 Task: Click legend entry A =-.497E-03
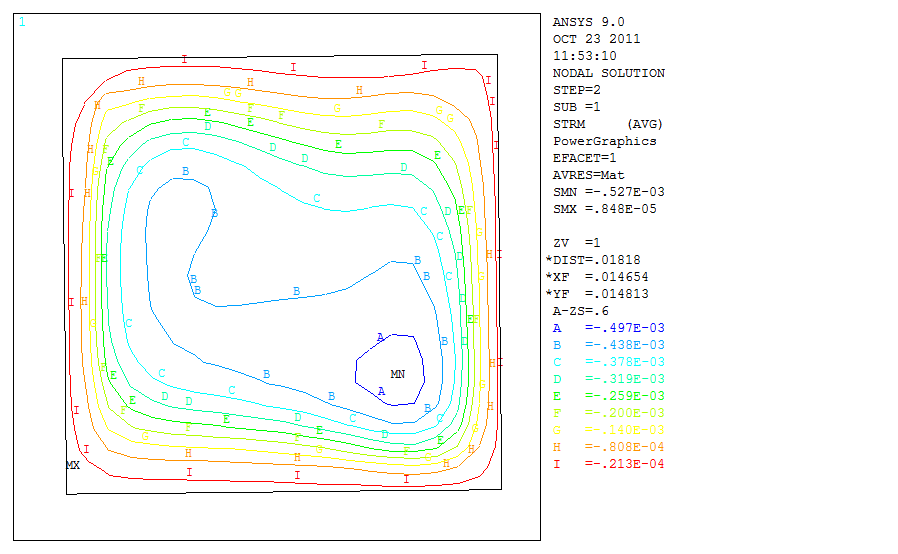coord(608,328)
